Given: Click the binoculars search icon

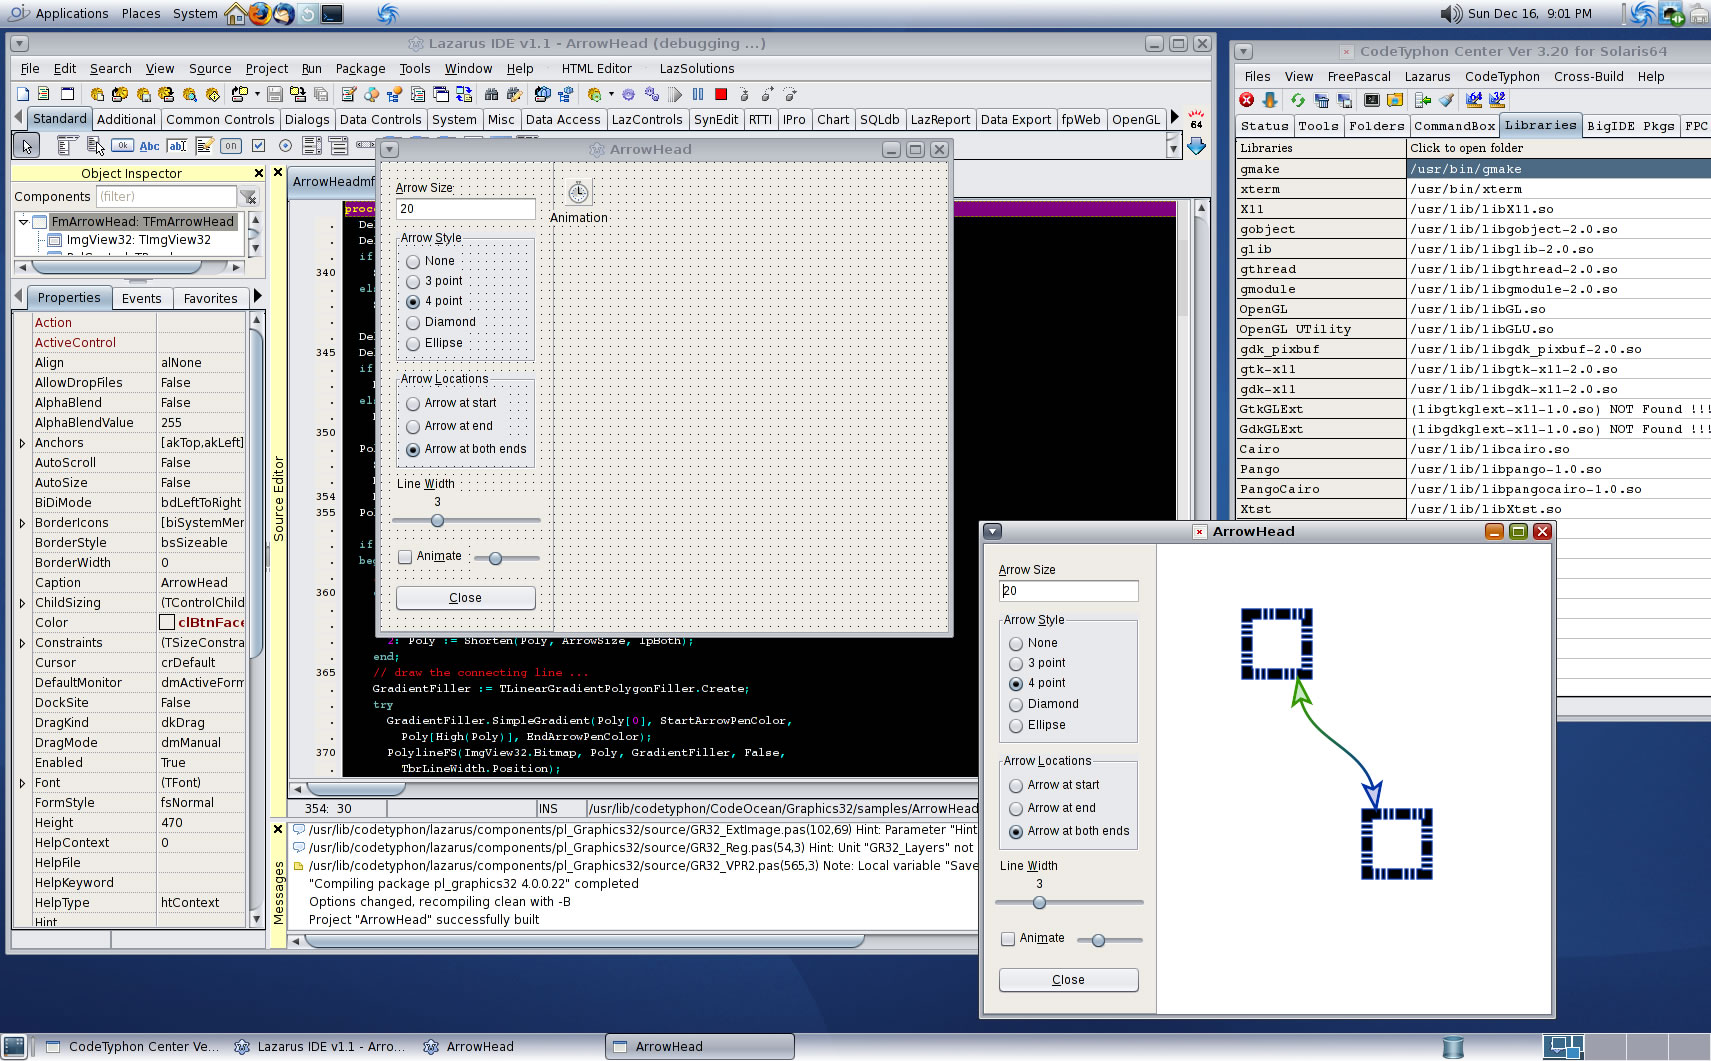Looking at the screenshot, I should tap(491, 94).
